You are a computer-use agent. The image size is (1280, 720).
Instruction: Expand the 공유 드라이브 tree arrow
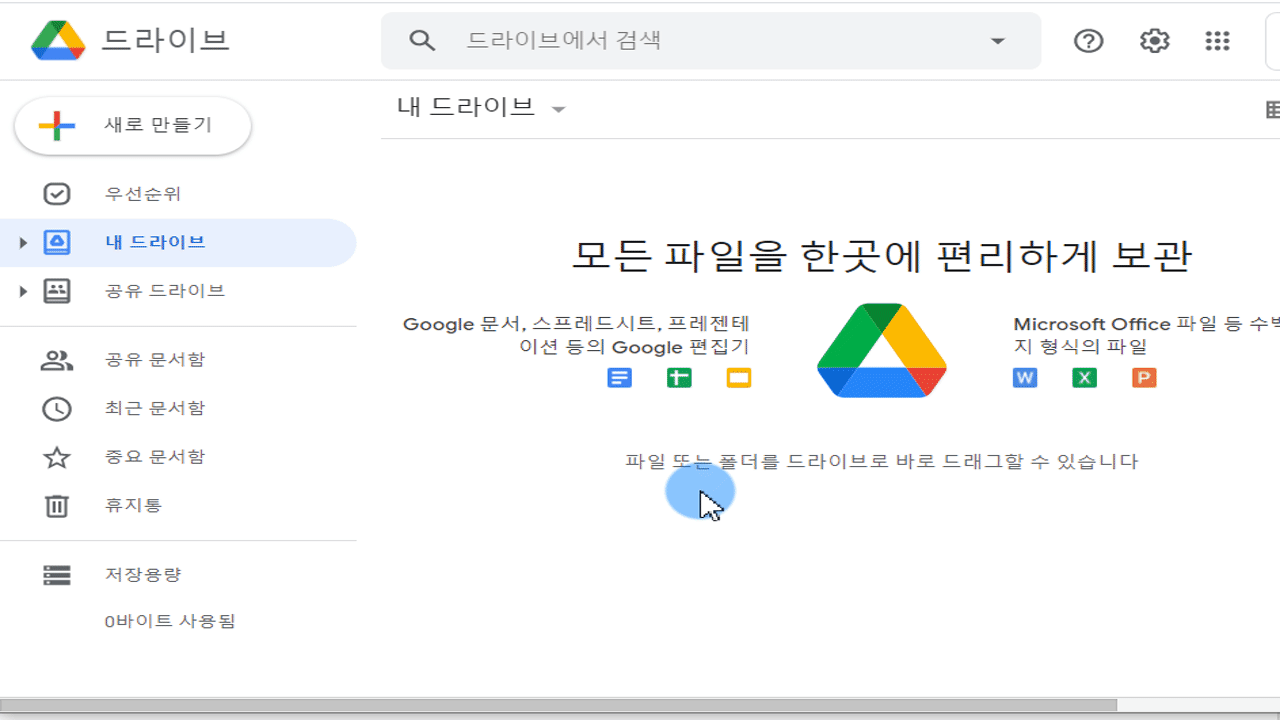(23, 291)
